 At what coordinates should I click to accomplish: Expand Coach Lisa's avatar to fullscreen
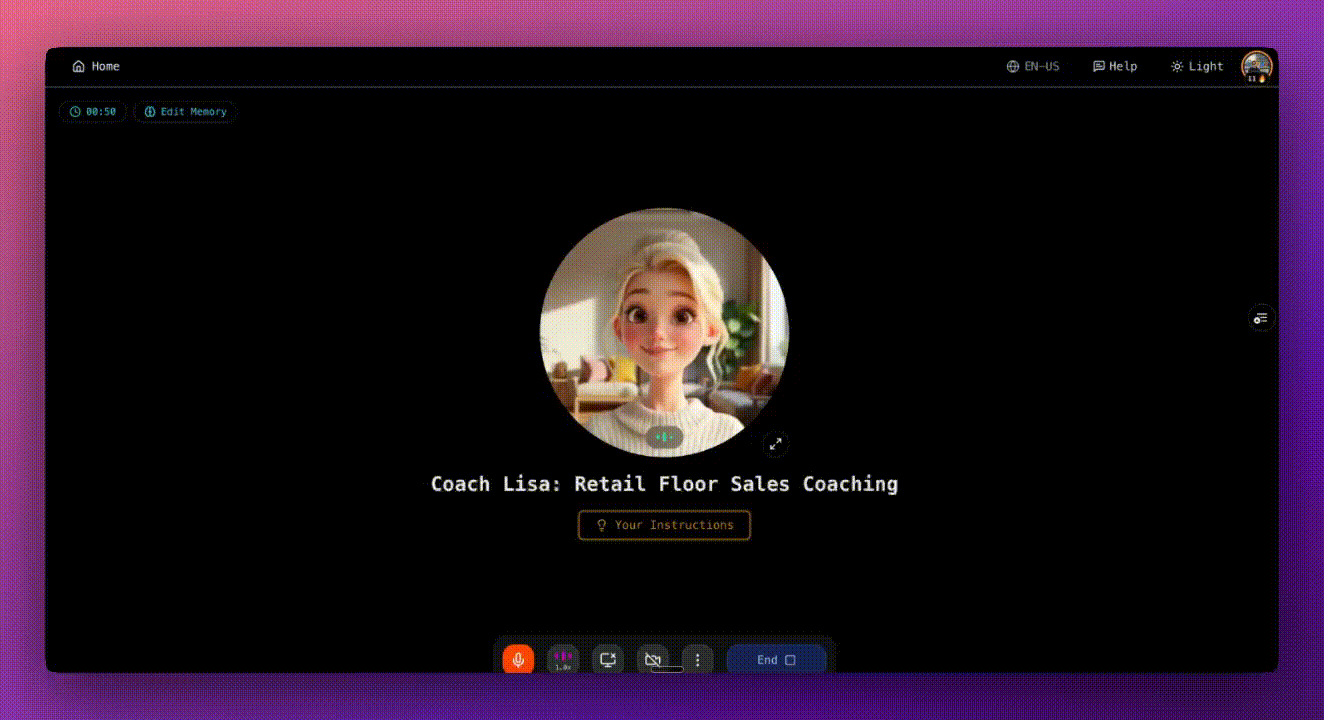click(775, 443)
